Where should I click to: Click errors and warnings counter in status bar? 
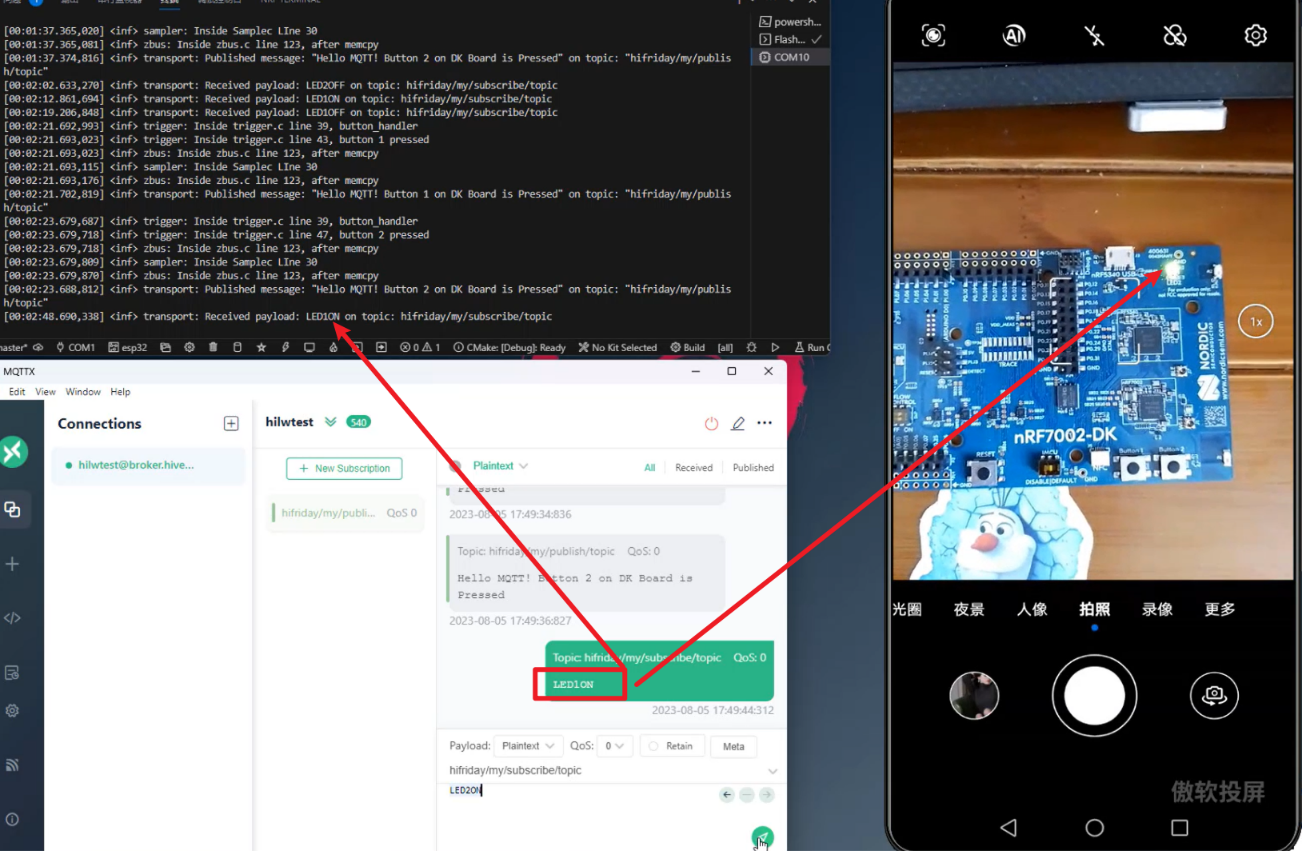(x=421, y=348)
